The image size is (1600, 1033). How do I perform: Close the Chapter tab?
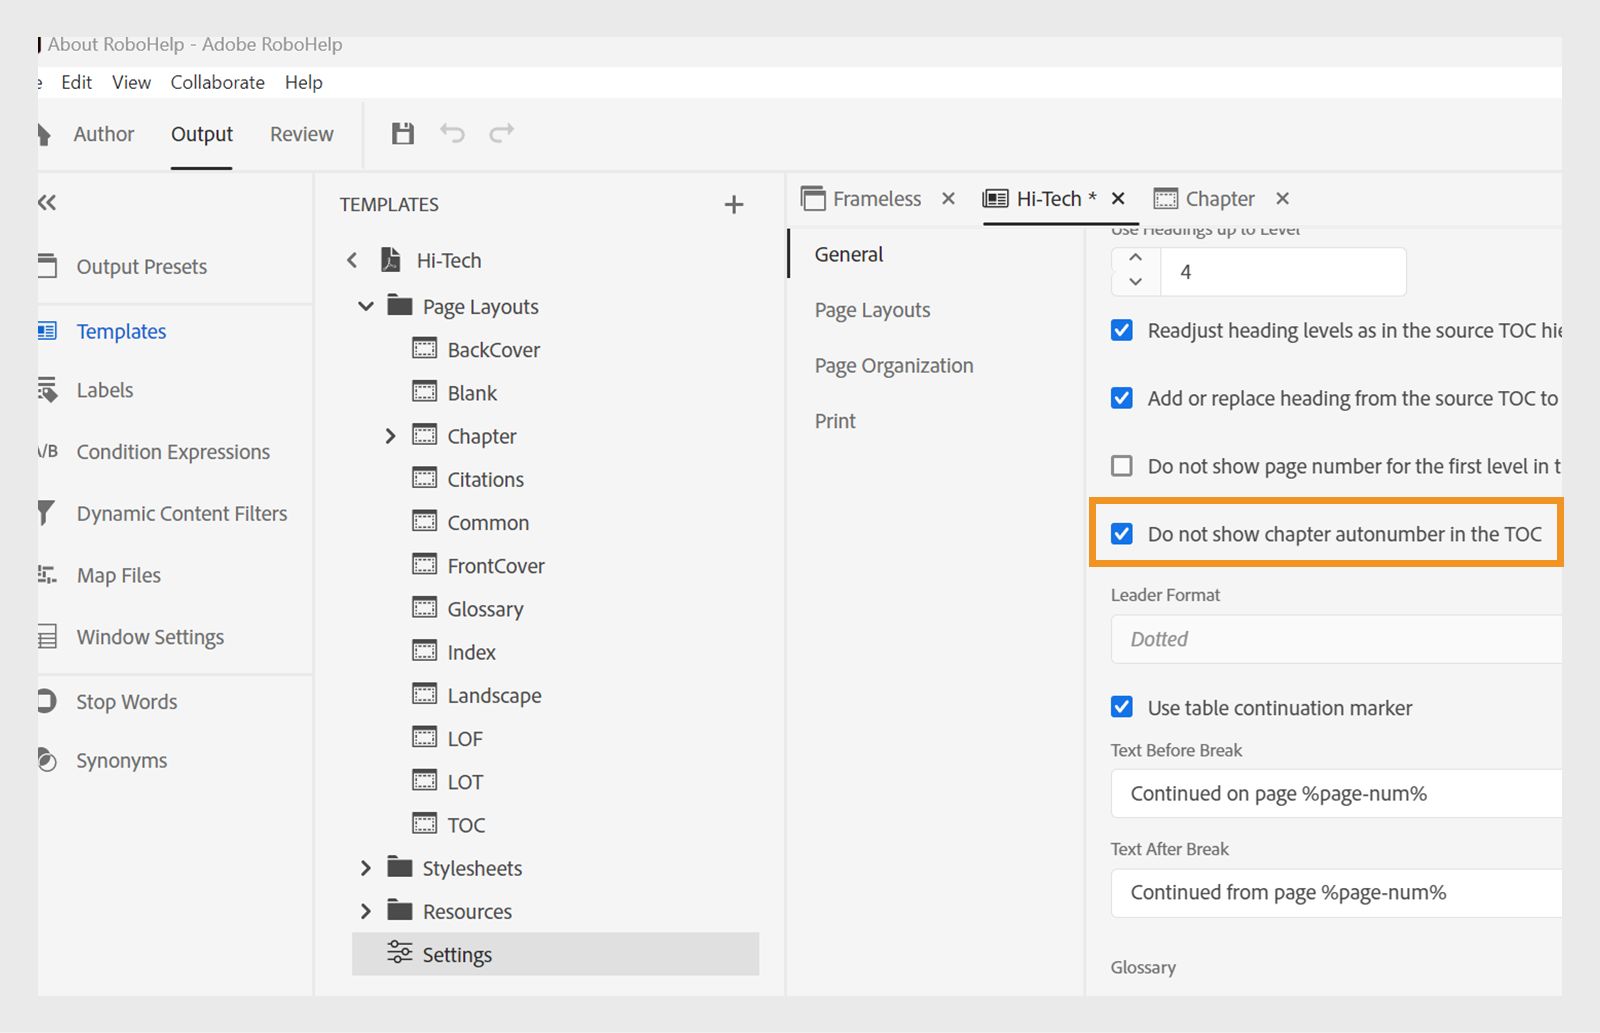coord(1282,198)
